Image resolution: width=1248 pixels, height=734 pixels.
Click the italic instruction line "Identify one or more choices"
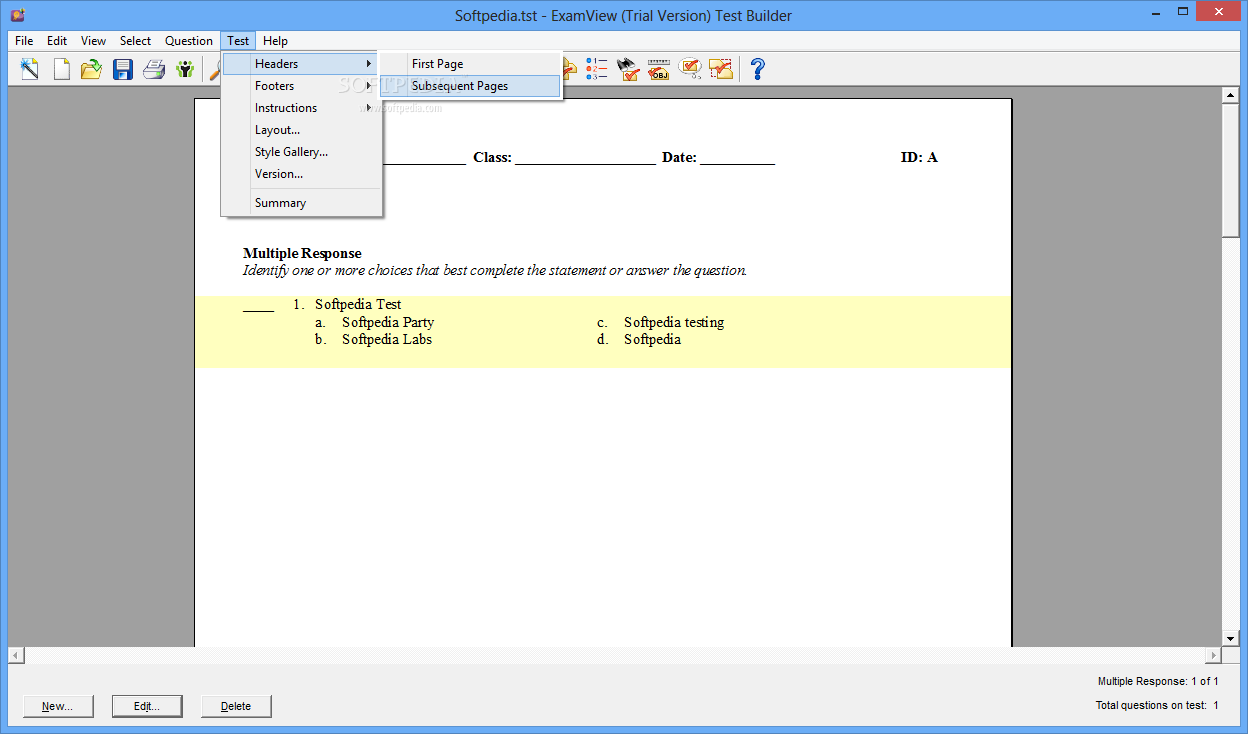tap(495, 270)
